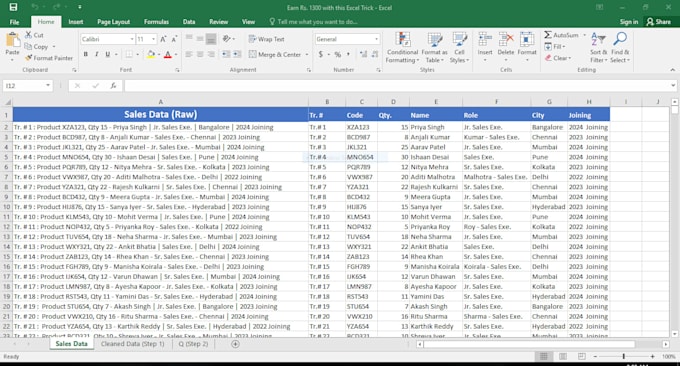The width and height of the screenshot is (680, 366).
Task: Open the Formulas tab
Action: point(156,22)
